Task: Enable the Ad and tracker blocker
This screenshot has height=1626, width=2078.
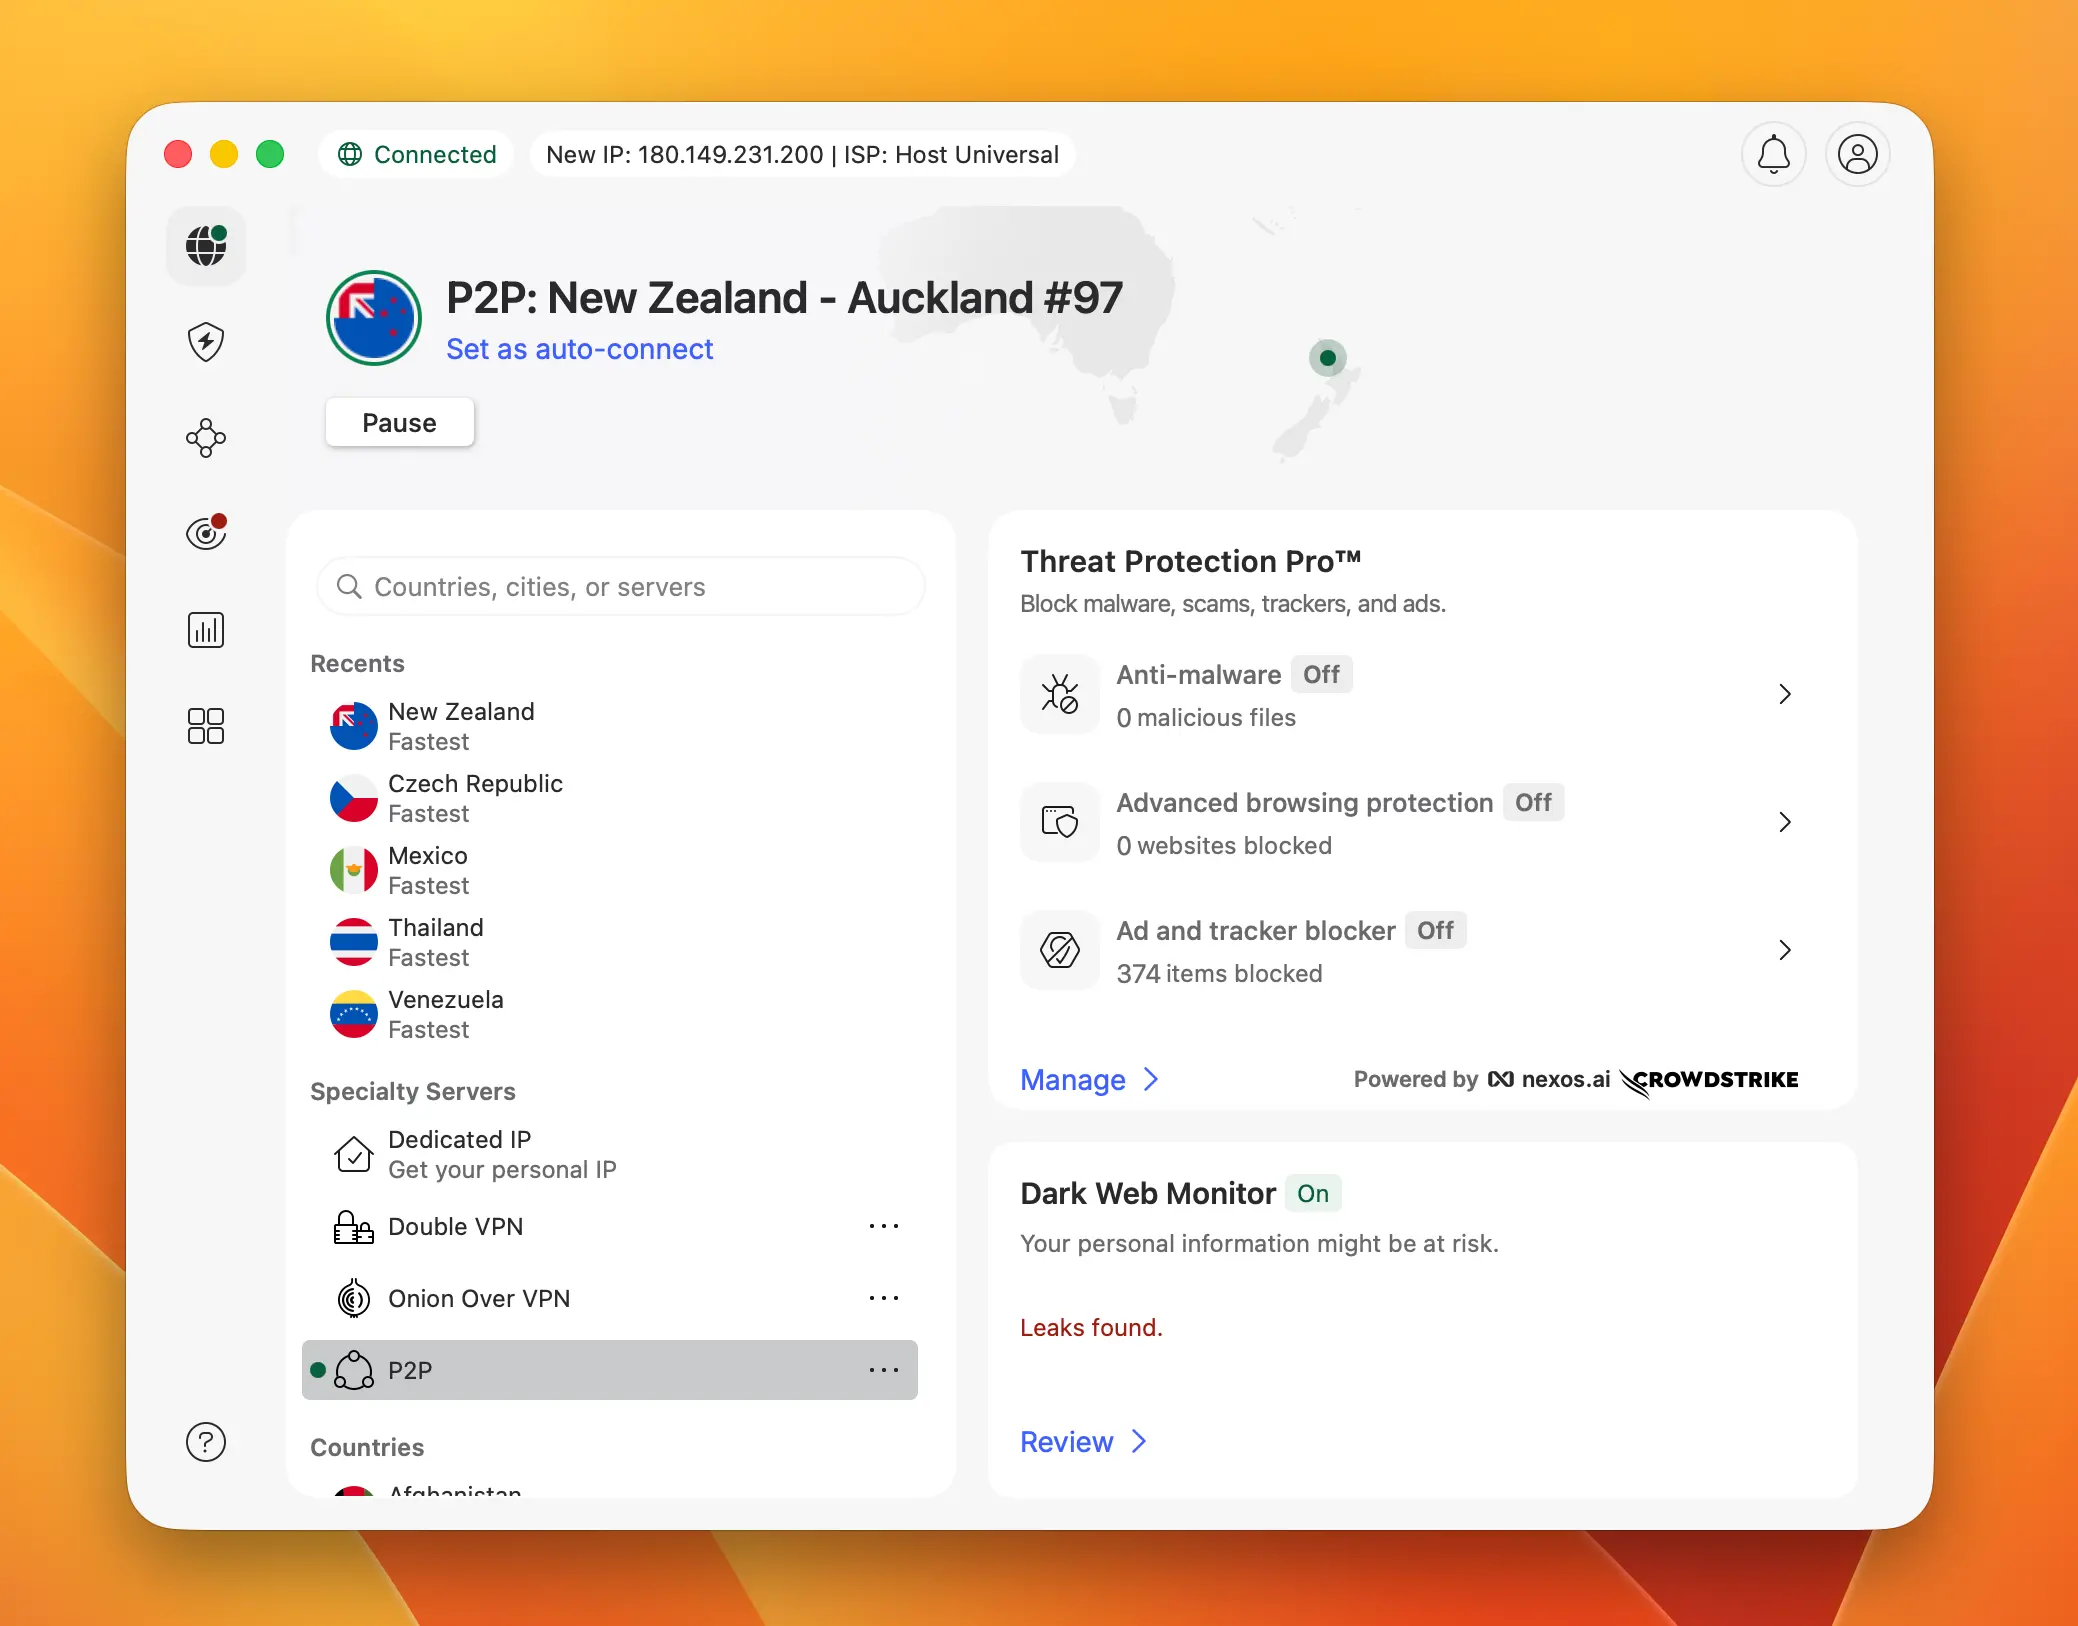Action: tap(1436, 930)
